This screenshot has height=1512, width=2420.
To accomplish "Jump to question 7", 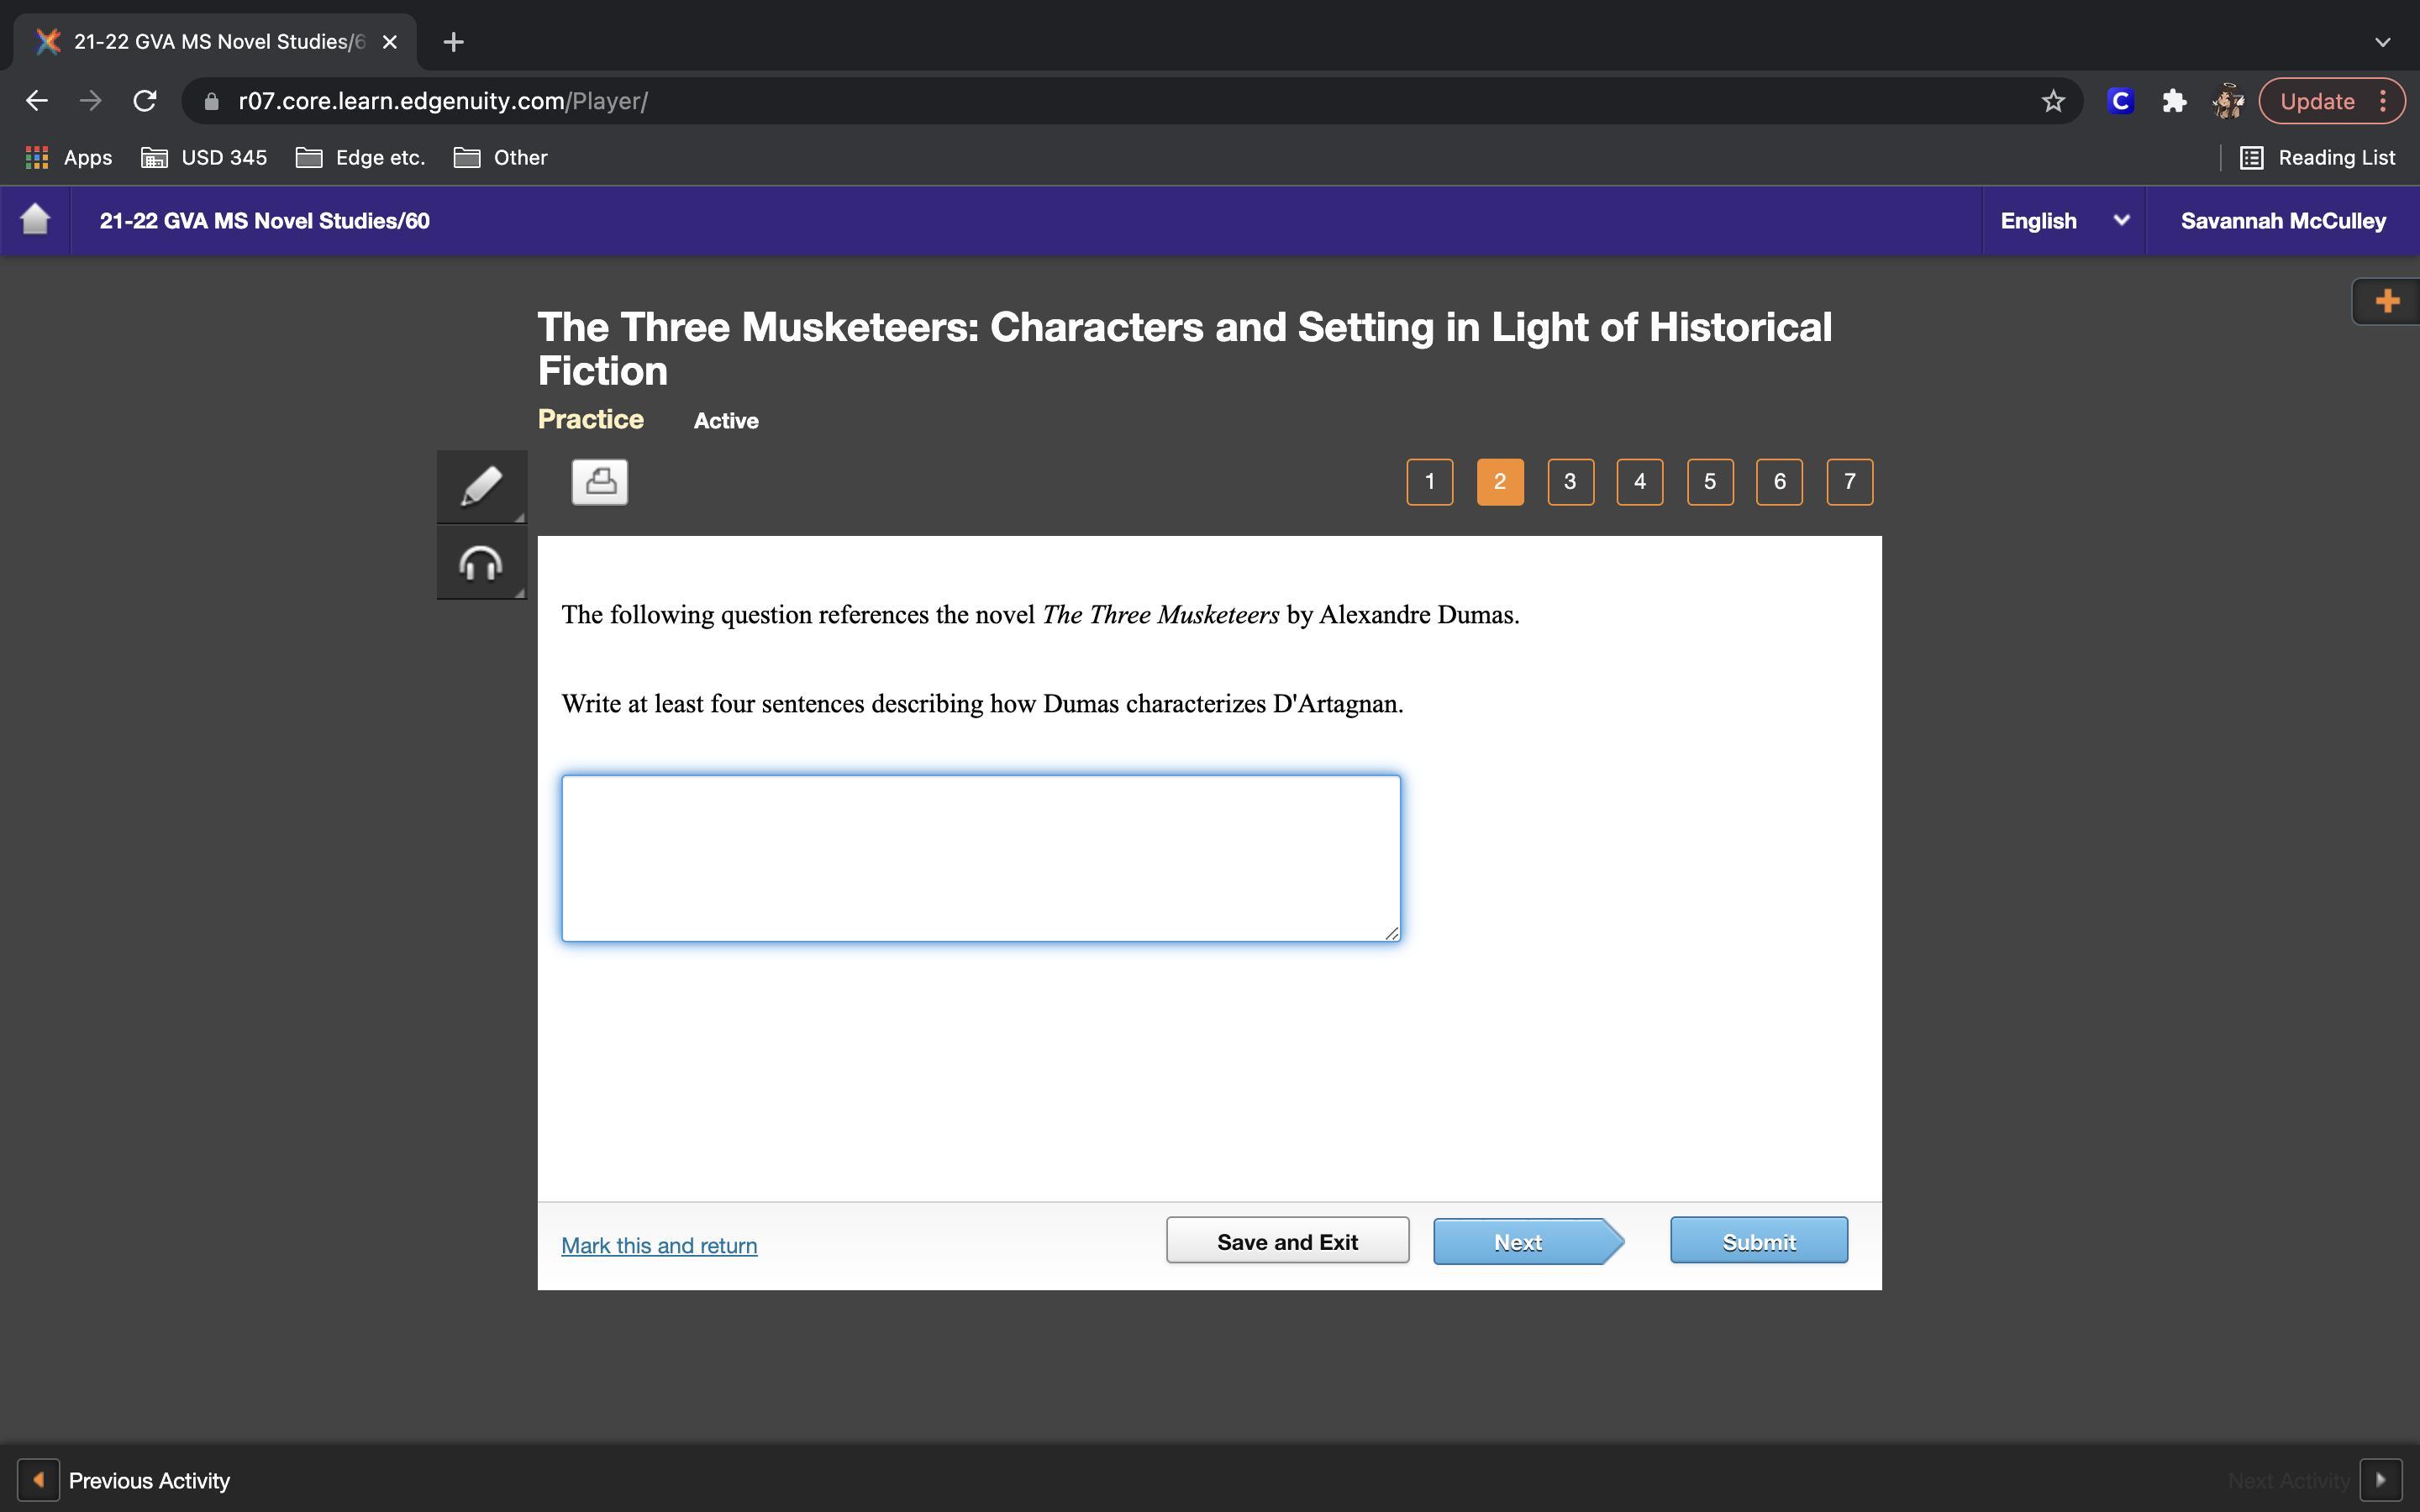I will (1849, 482).
